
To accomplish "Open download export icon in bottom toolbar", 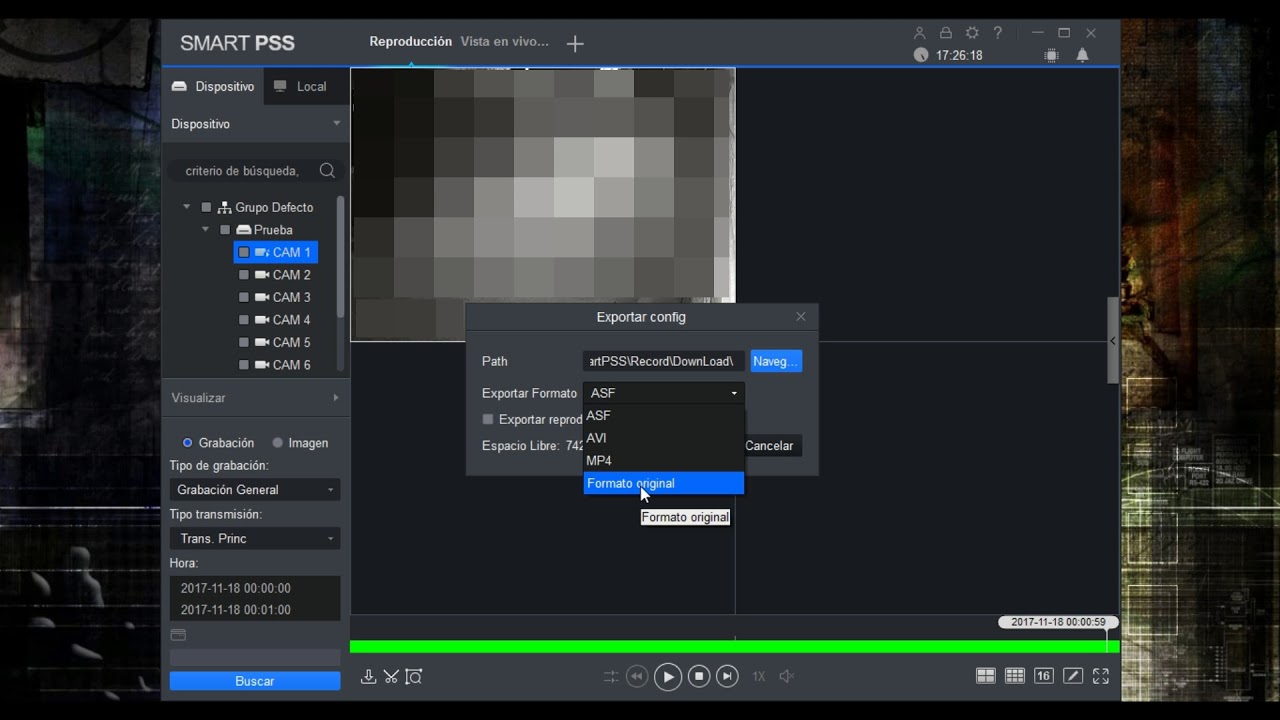I will 368,676.
